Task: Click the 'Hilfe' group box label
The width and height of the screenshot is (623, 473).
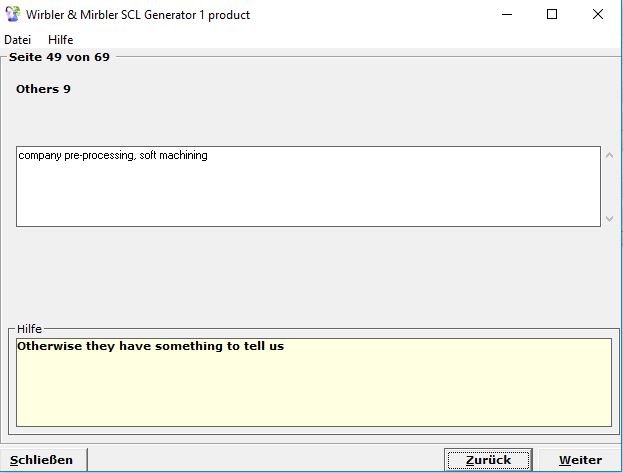Action: (30, 328)
